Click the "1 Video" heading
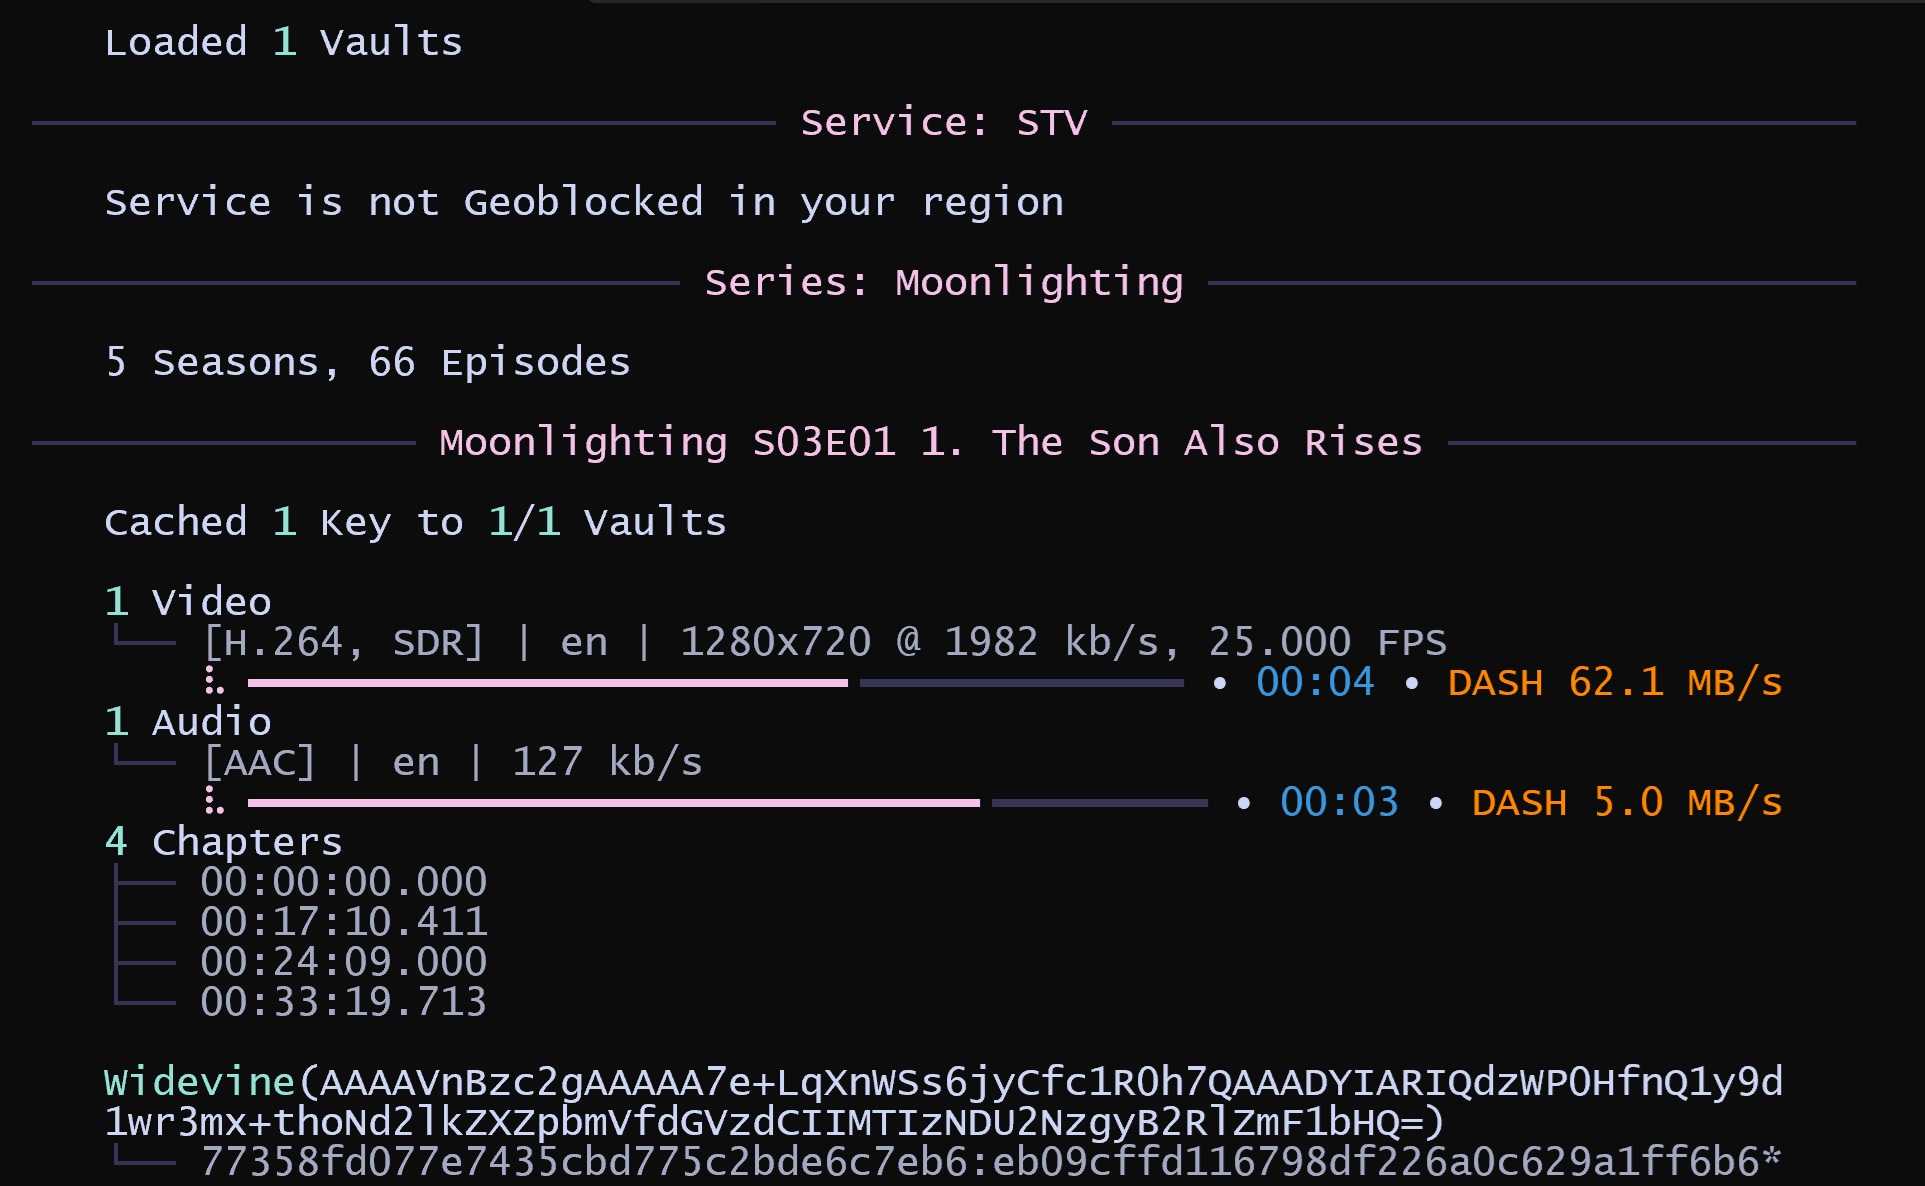Viewport: 1925px width, 1186px height. pyautogui.click(x=188, y=602)
